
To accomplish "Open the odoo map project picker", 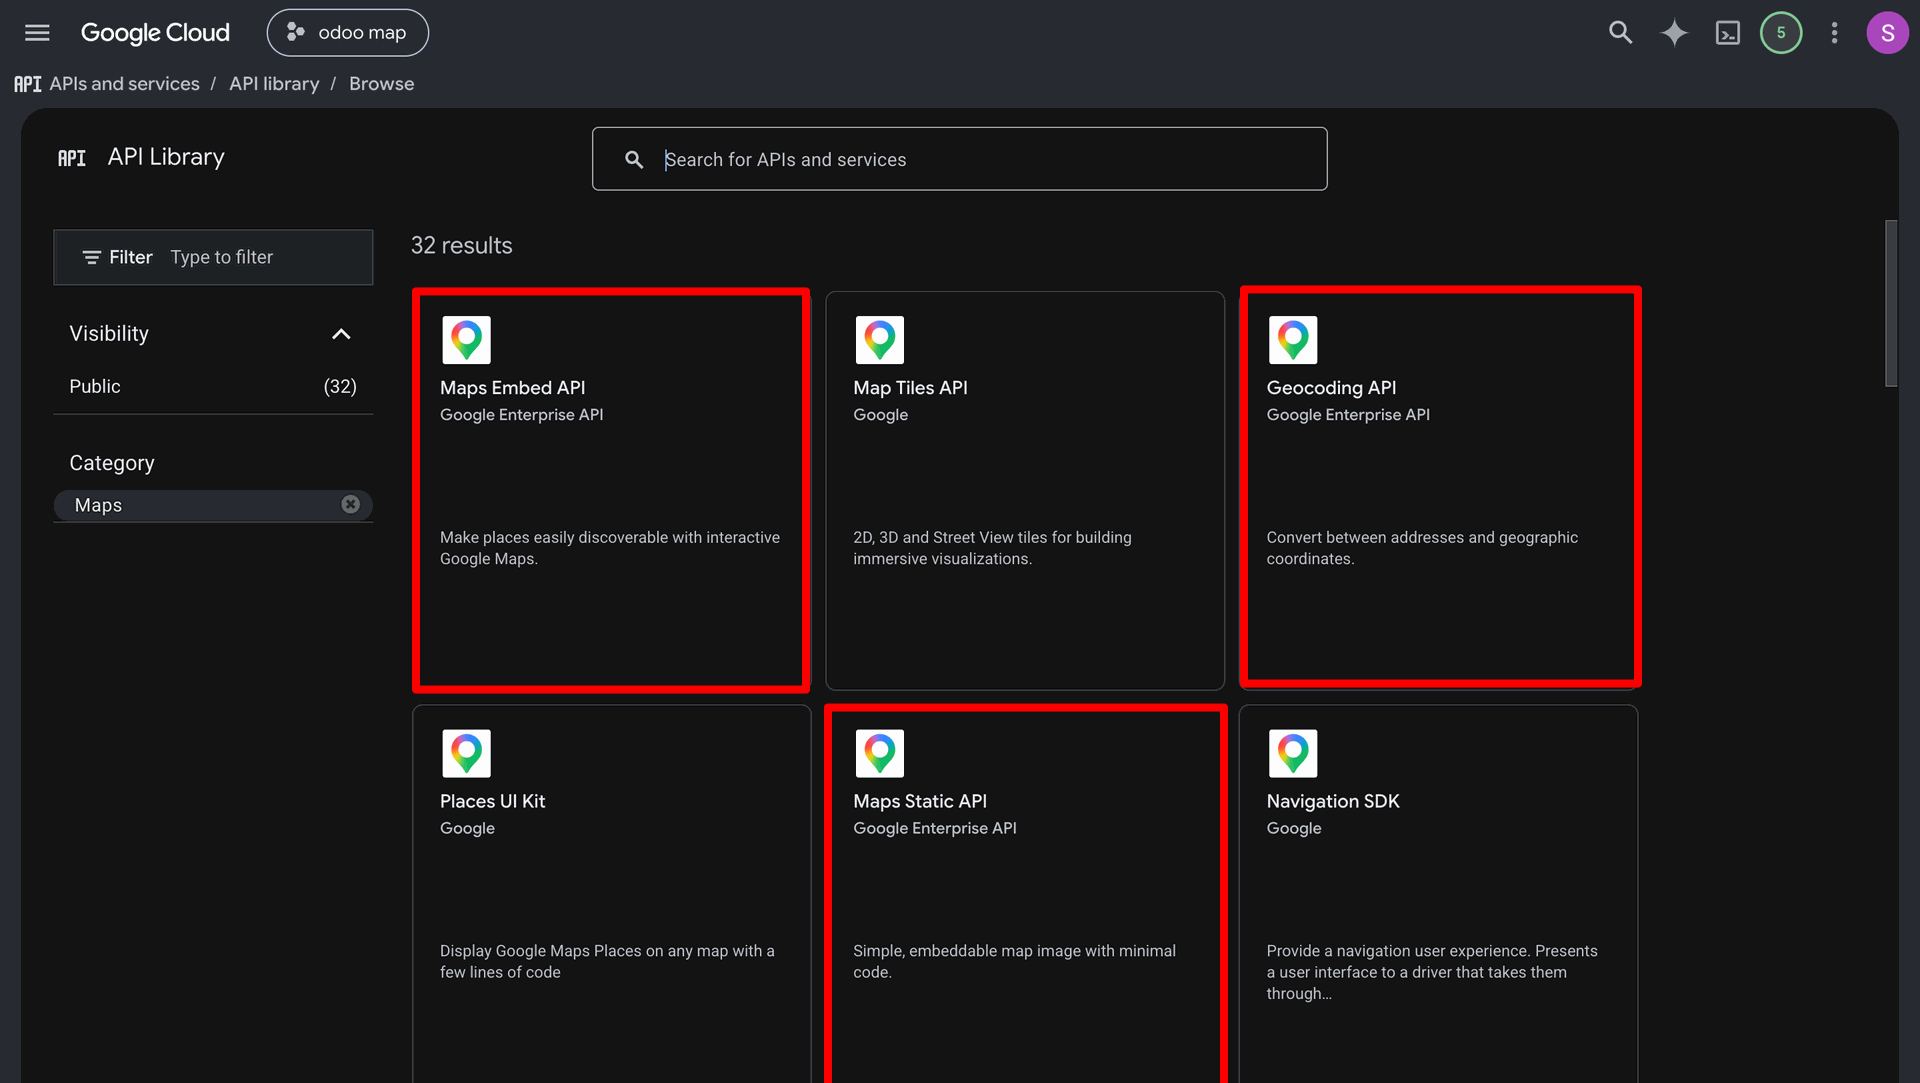I will [x=347, y=33].
